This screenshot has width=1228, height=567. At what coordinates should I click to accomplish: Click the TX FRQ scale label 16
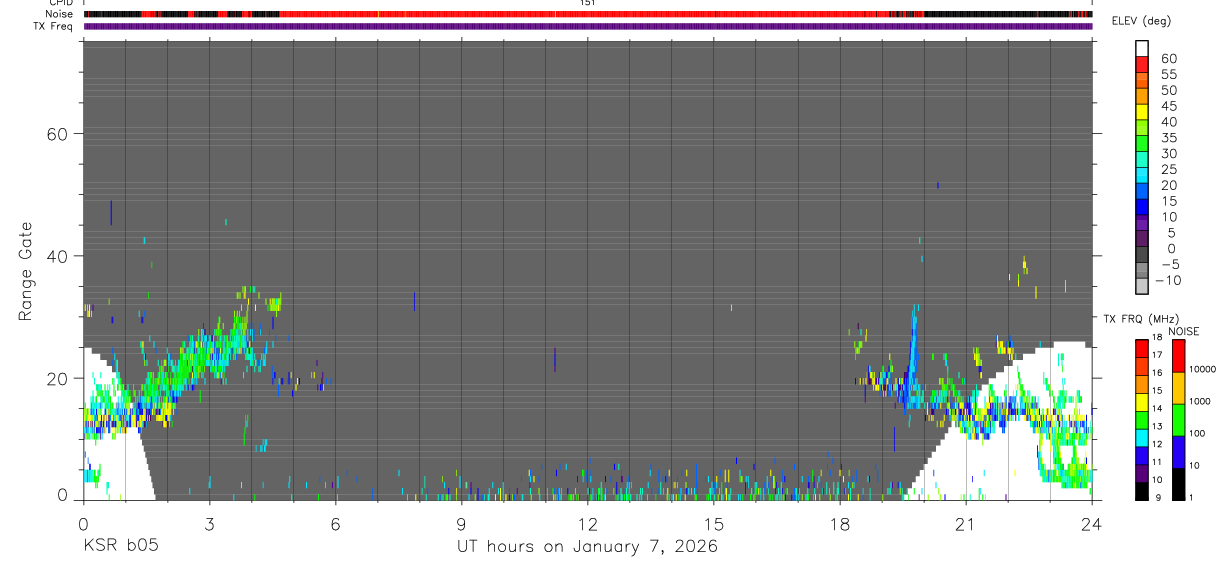1157,373
